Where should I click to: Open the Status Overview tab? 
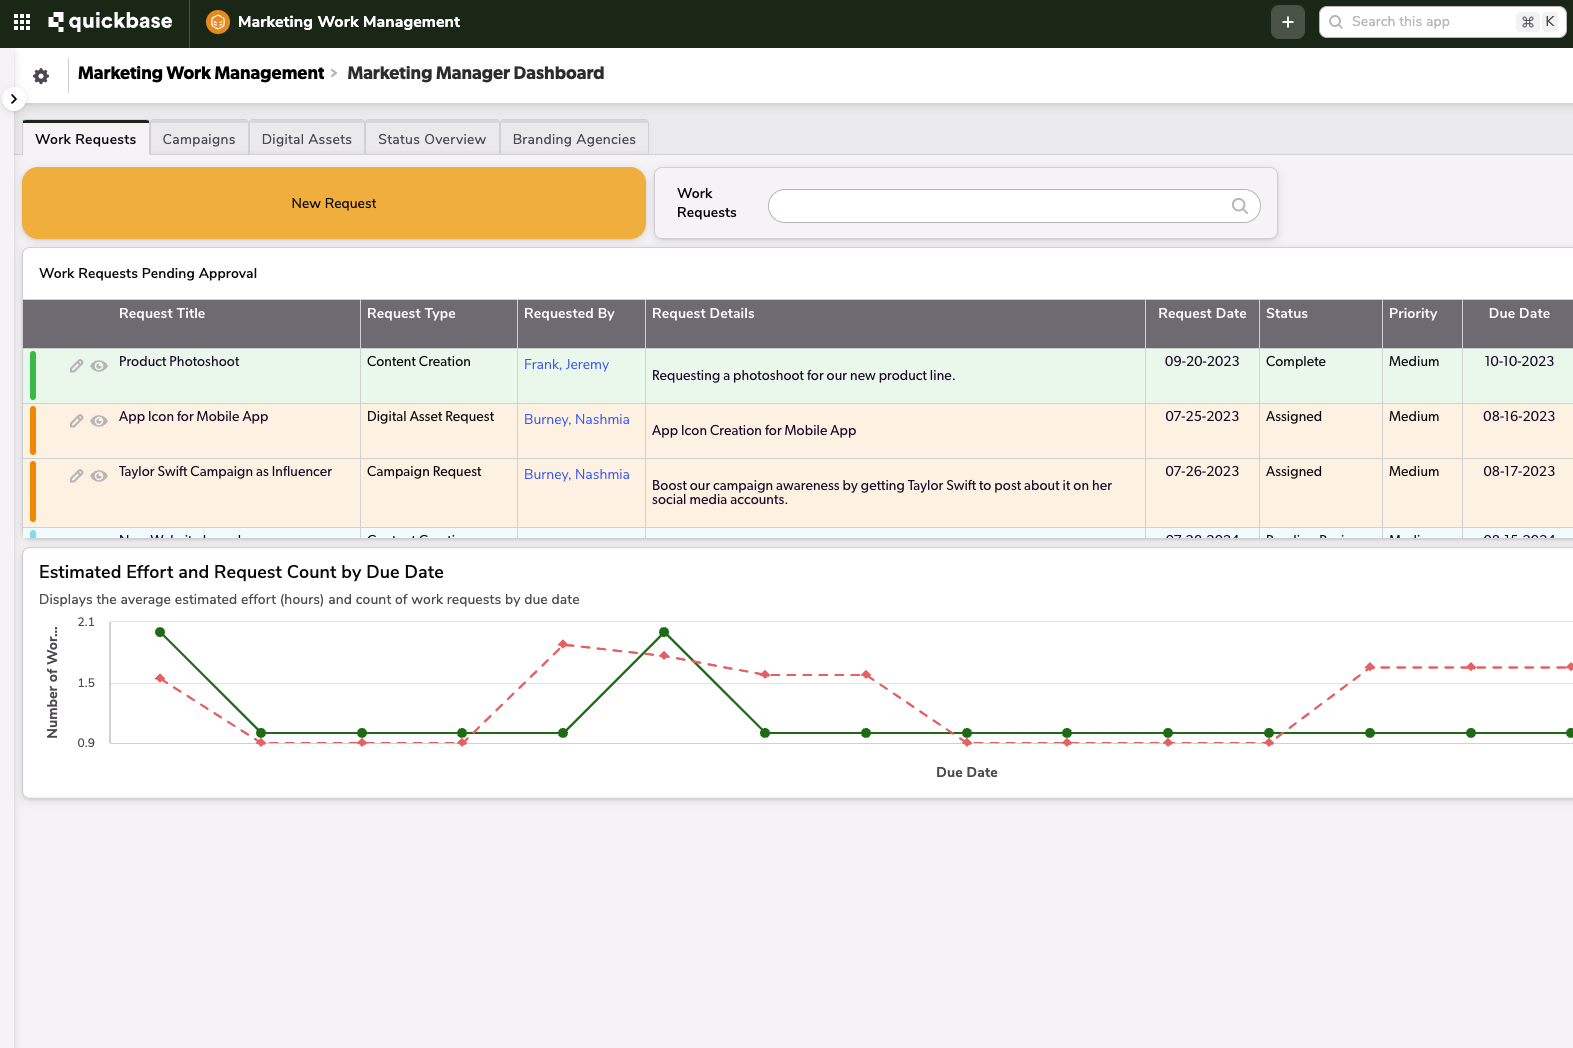click(432, 139)
